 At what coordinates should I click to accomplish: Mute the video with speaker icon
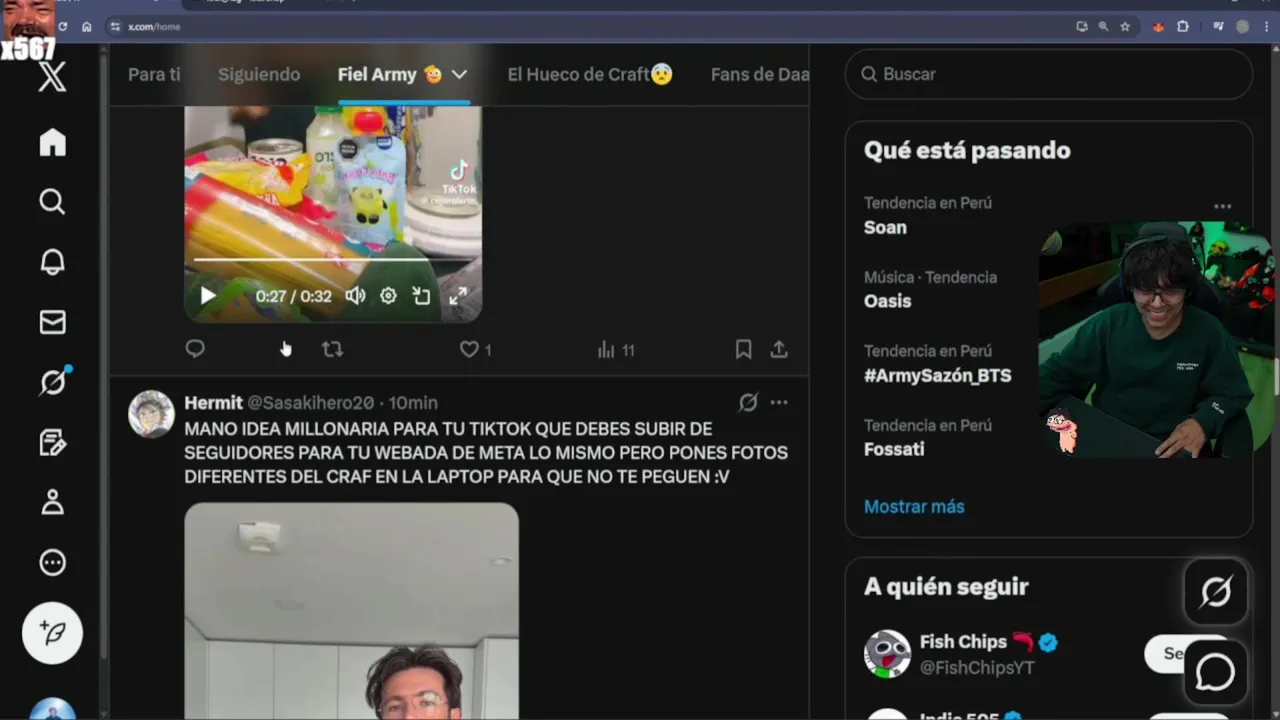point(355,296)
